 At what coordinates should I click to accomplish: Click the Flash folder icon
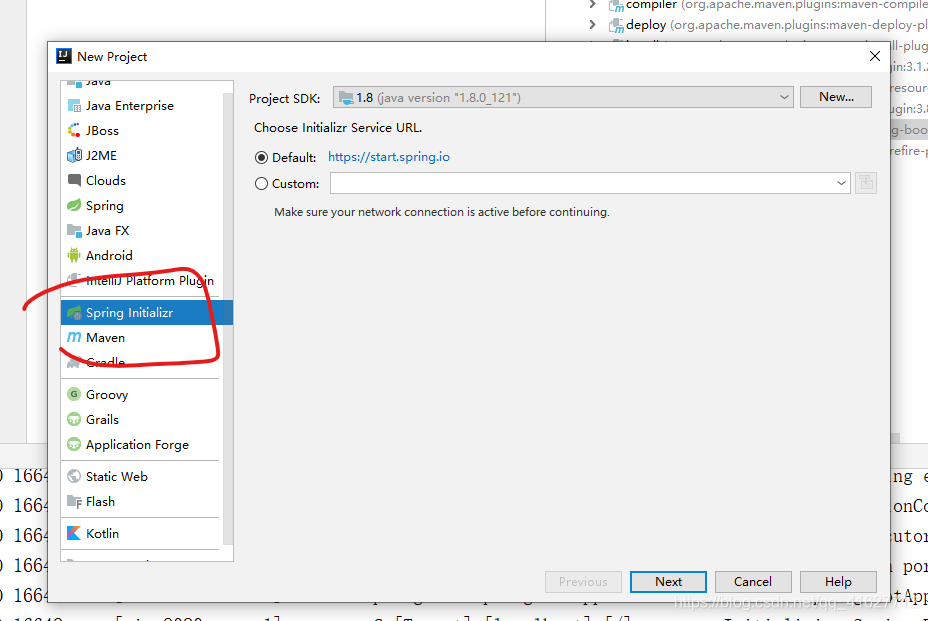pyautogui.click(x=74, y=502)
